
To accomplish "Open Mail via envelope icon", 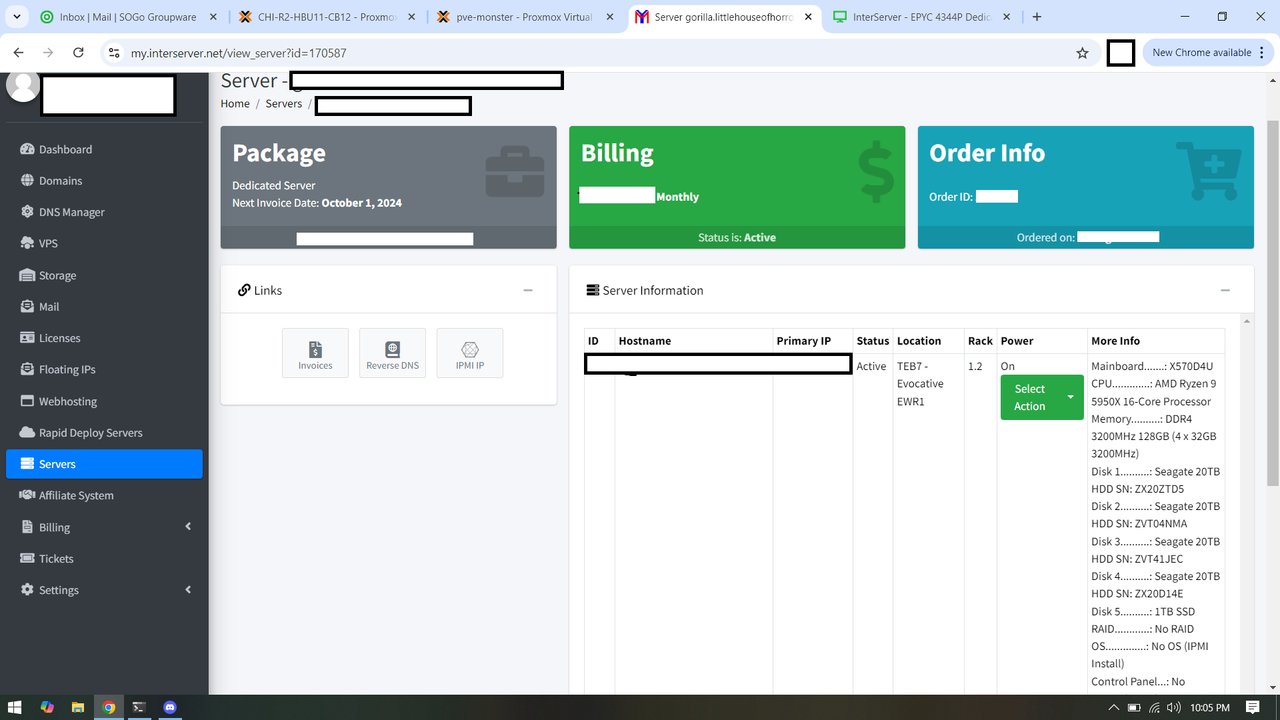I will [x=27, y=307].
